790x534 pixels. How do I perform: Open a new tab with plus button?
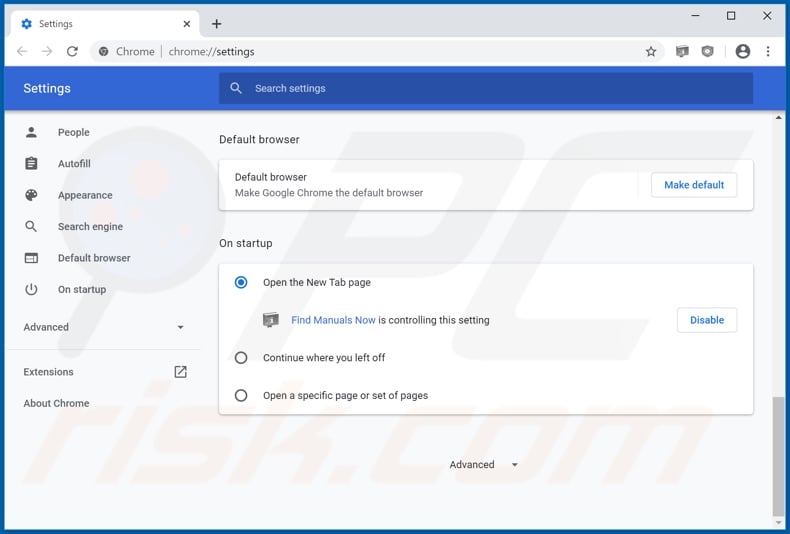[x=217, y=24]
